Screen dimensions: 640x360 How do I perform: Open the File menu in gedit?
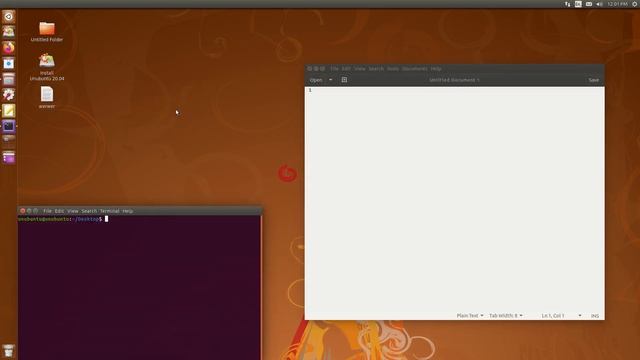334,69
